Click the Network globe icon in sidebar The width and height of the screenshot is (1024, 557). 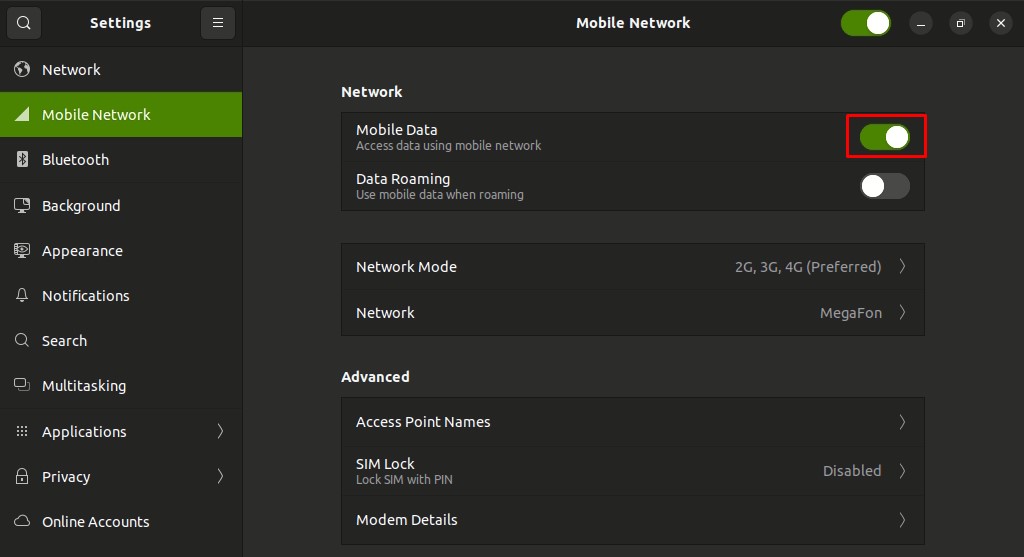pyautogui.click(x=22, y=70)
